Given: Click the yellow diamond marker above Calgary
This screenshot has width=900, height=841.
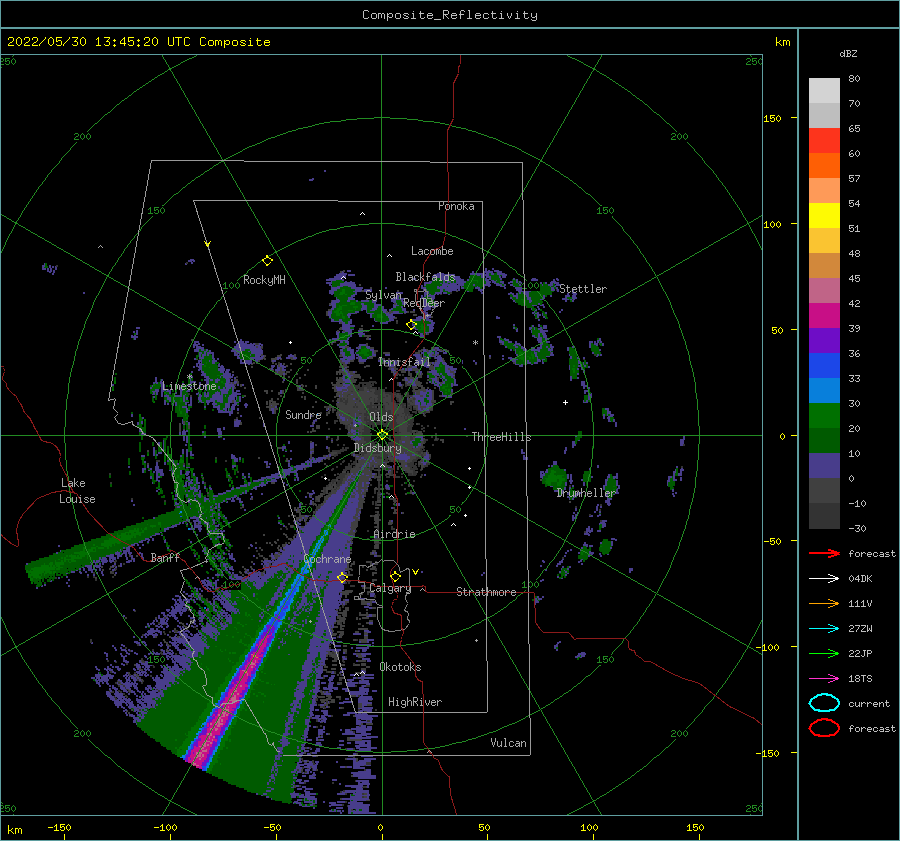Looking at the screenshot, I should click(395, 576).
